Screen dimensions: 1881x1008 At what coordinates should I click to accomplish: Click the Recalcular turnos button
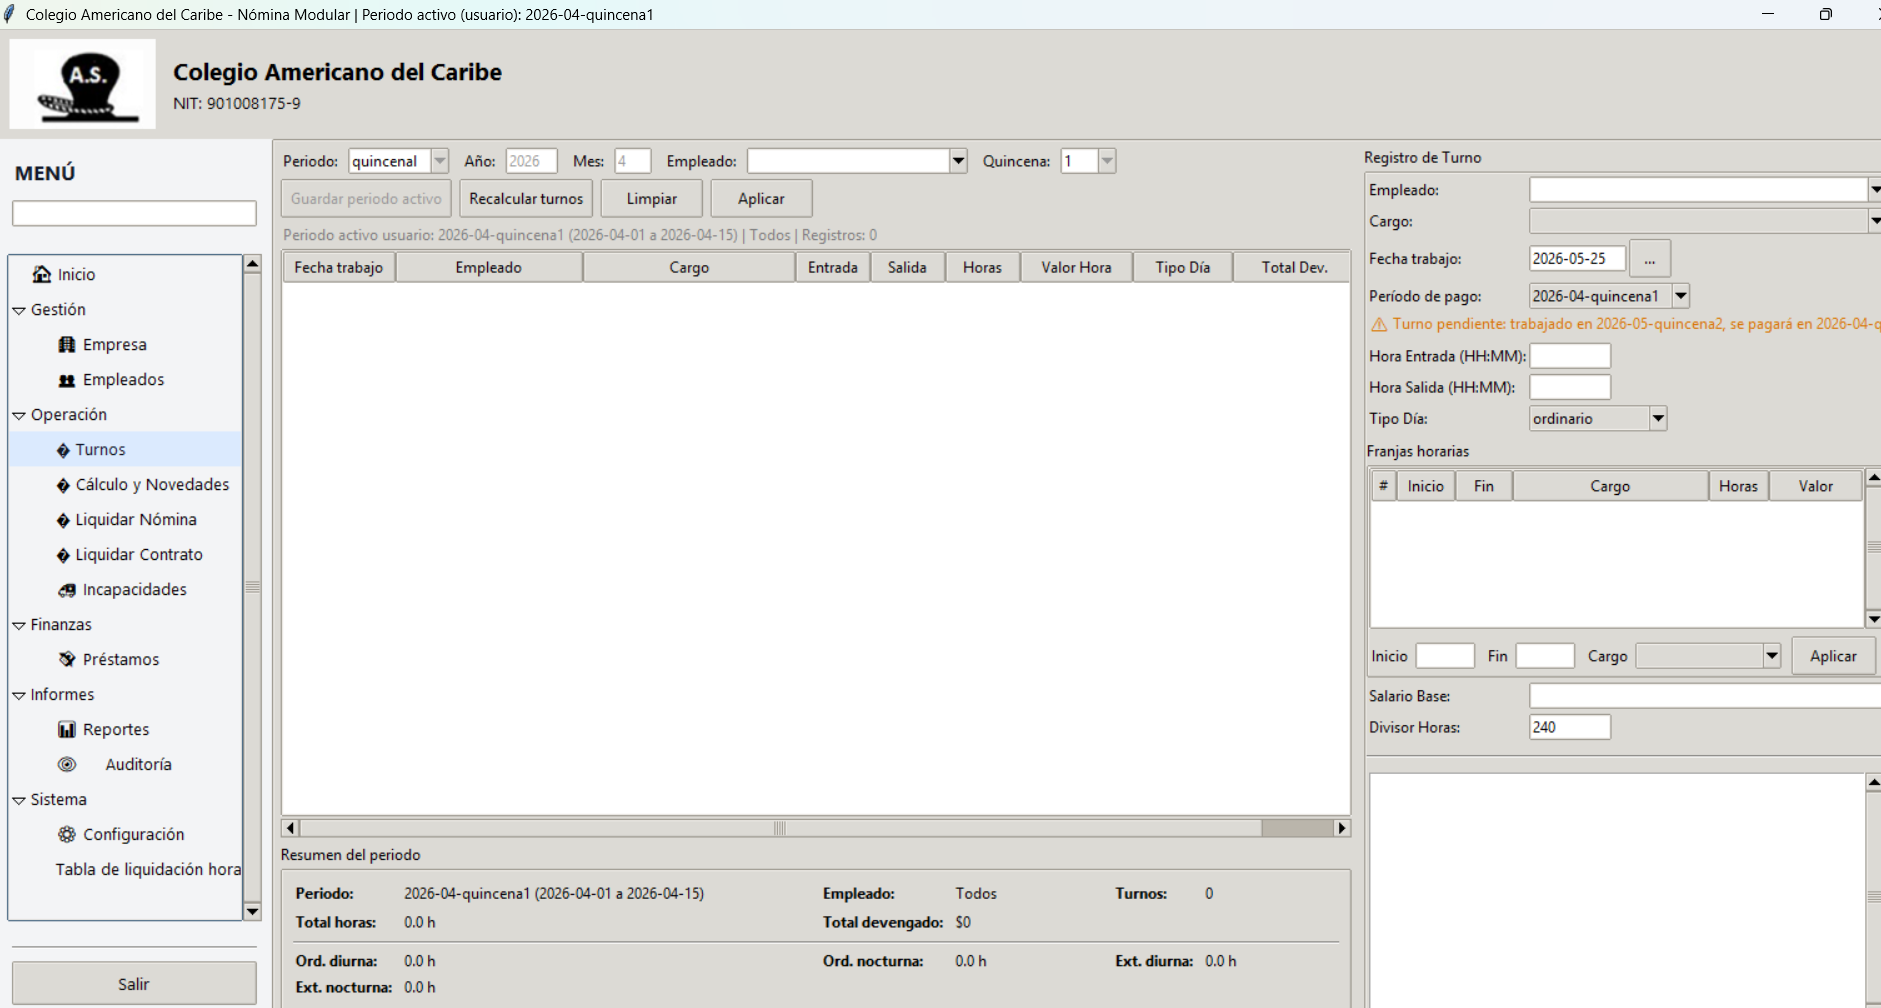pyautogui.click(x=526, y=198)
